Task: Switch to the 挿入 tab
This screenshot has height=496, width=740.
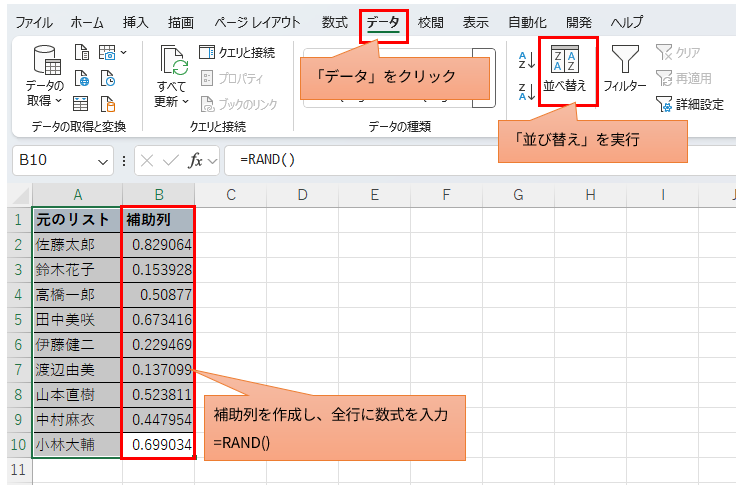Action: click(x=136, y=22)
